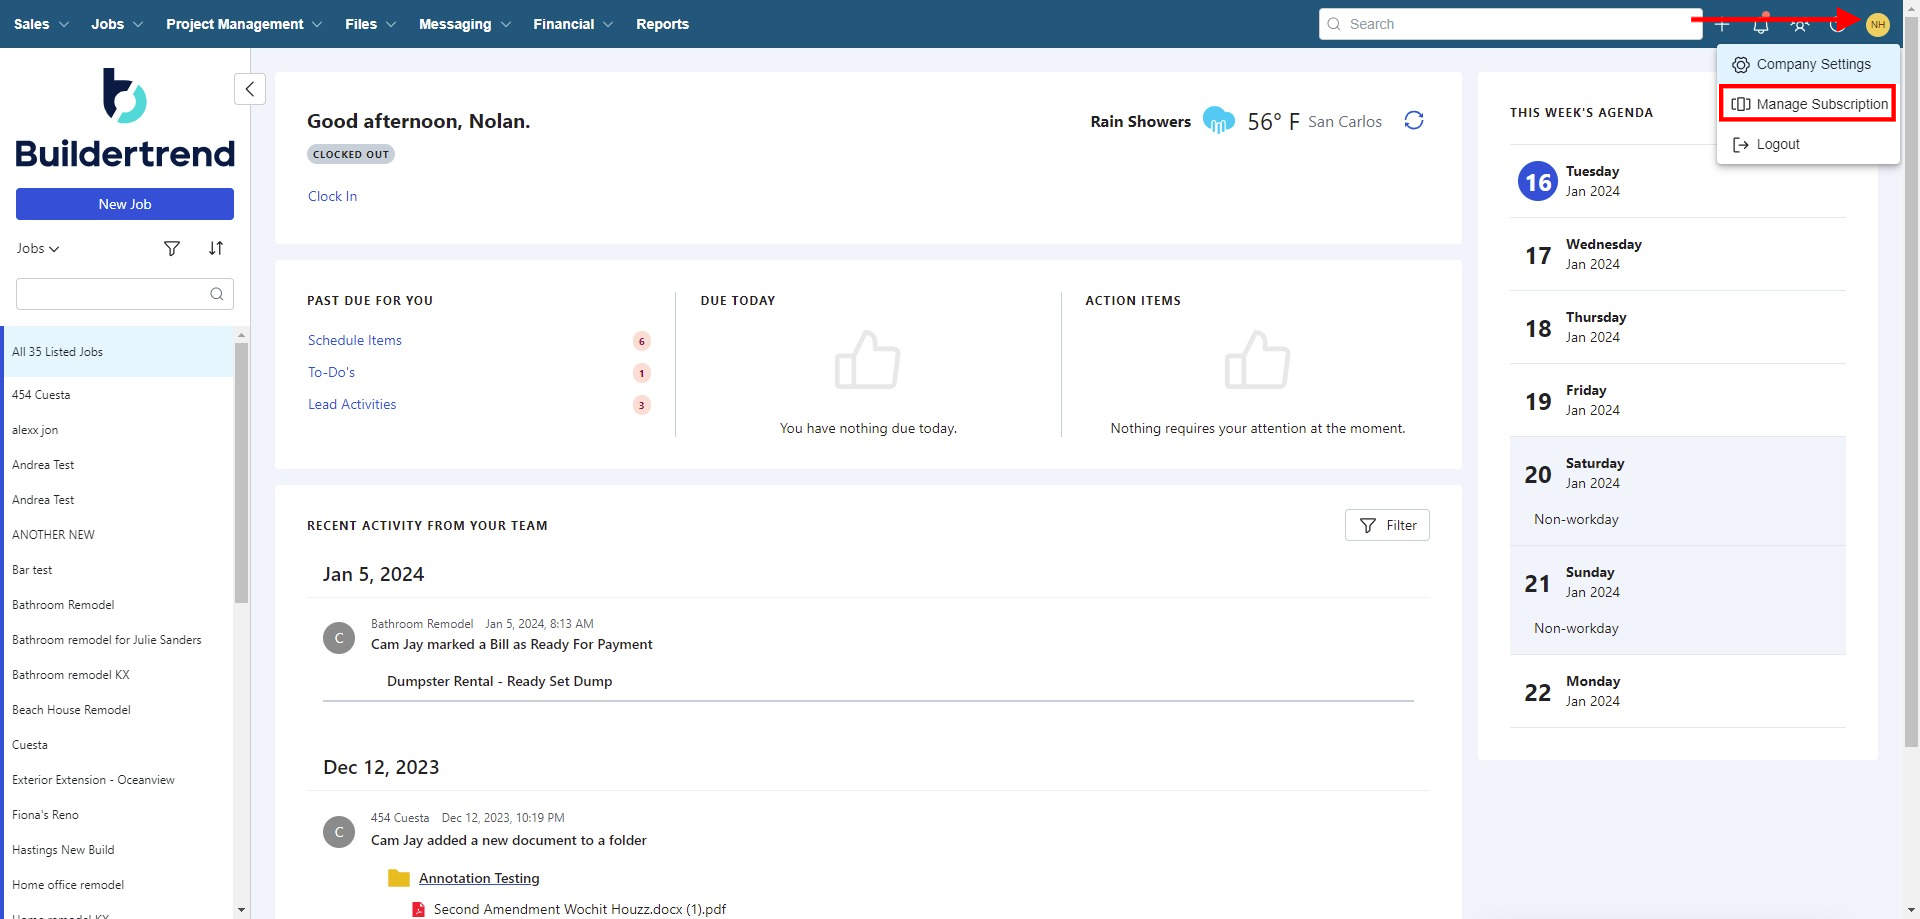
Task: Click the plus quick-add icon in header
Action: 1722,24
